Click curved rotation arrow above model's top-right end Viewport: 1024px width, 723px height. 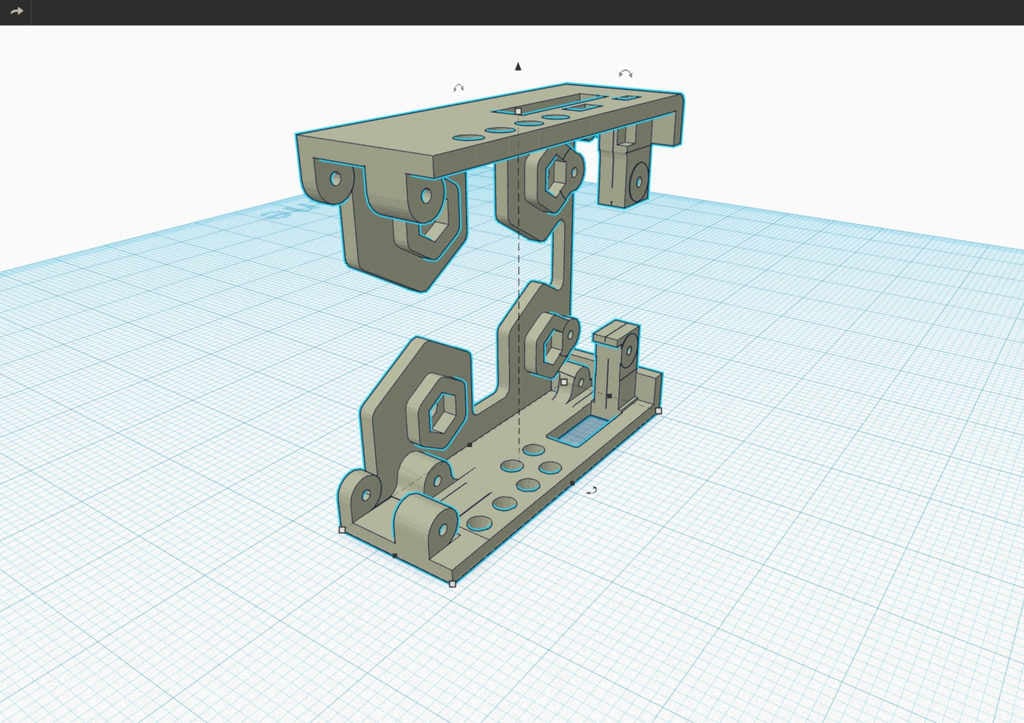coord(625,74)
